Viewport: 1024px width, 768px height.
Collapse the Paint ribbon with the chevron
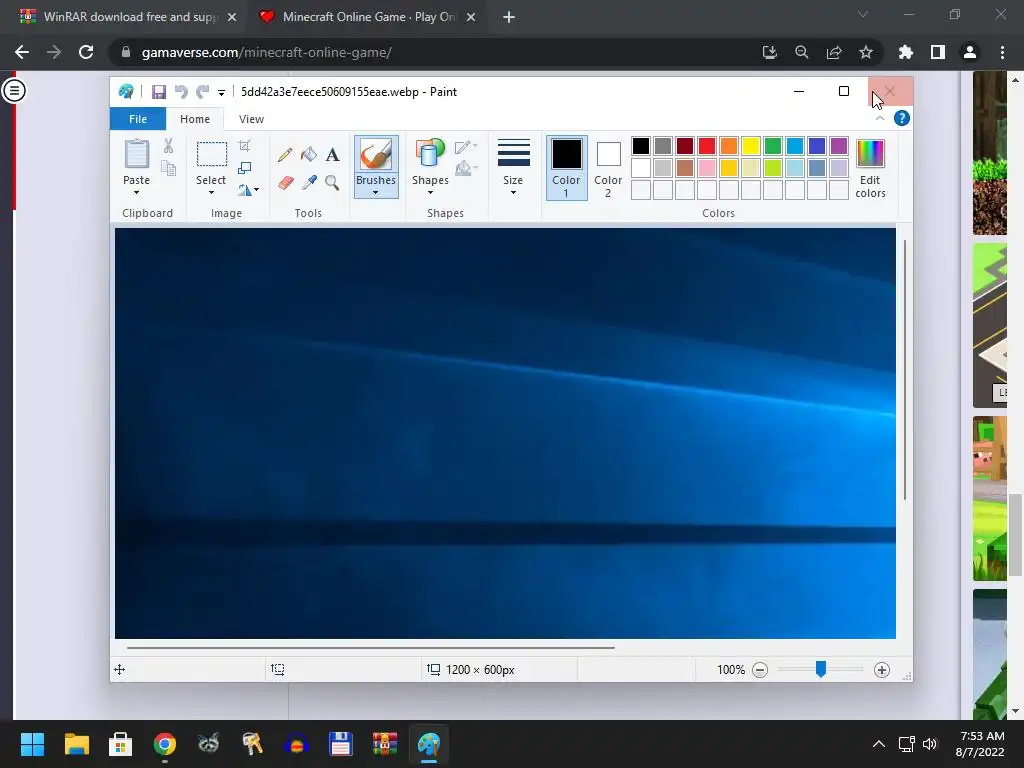[880, 118]
